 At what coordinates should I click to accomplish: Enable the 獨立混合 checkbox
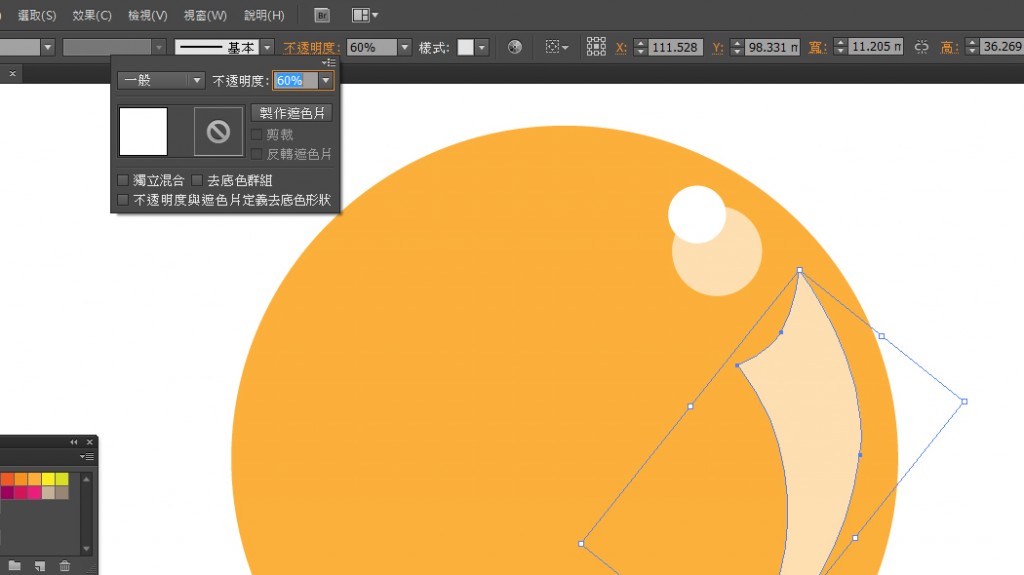[123, 180]
